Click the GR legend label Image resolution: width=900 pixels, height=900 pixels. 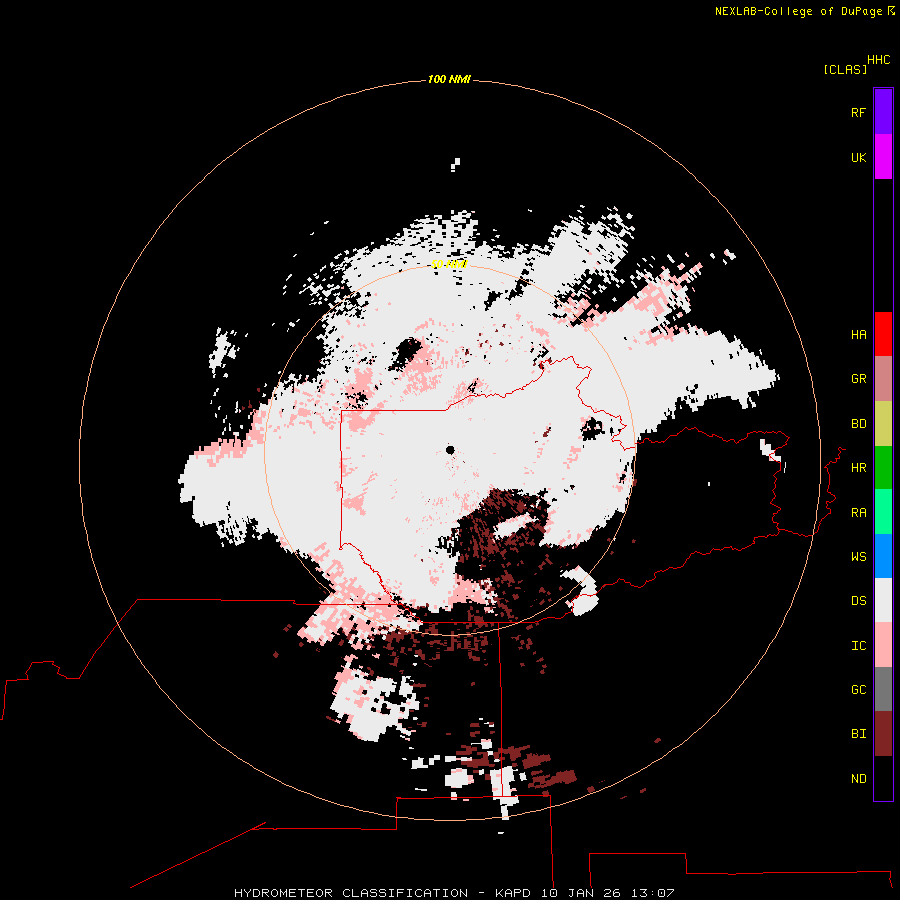click(x=858, y=379)
